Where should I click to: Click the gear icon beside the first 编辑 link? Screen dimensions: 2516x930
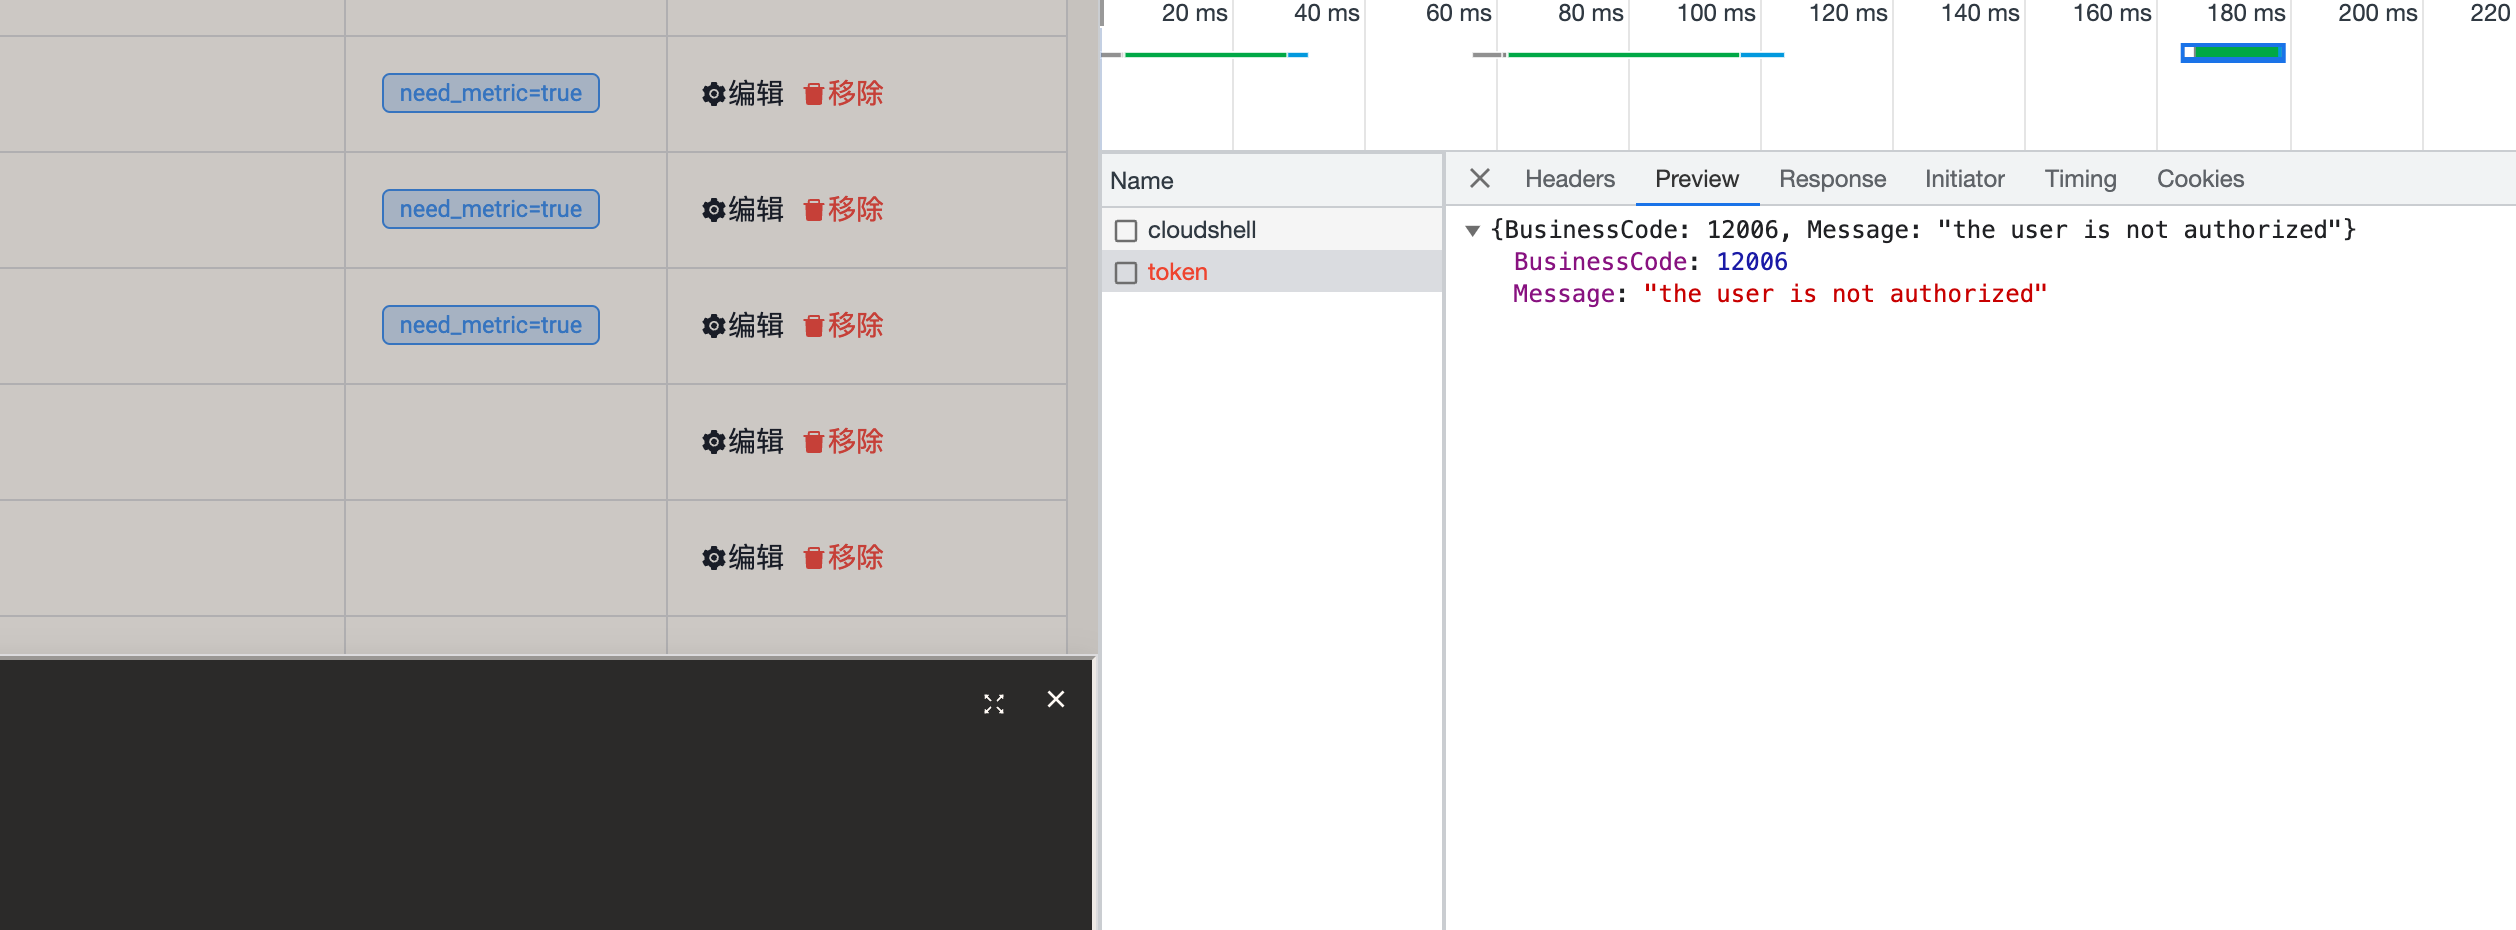coord(714,93)
